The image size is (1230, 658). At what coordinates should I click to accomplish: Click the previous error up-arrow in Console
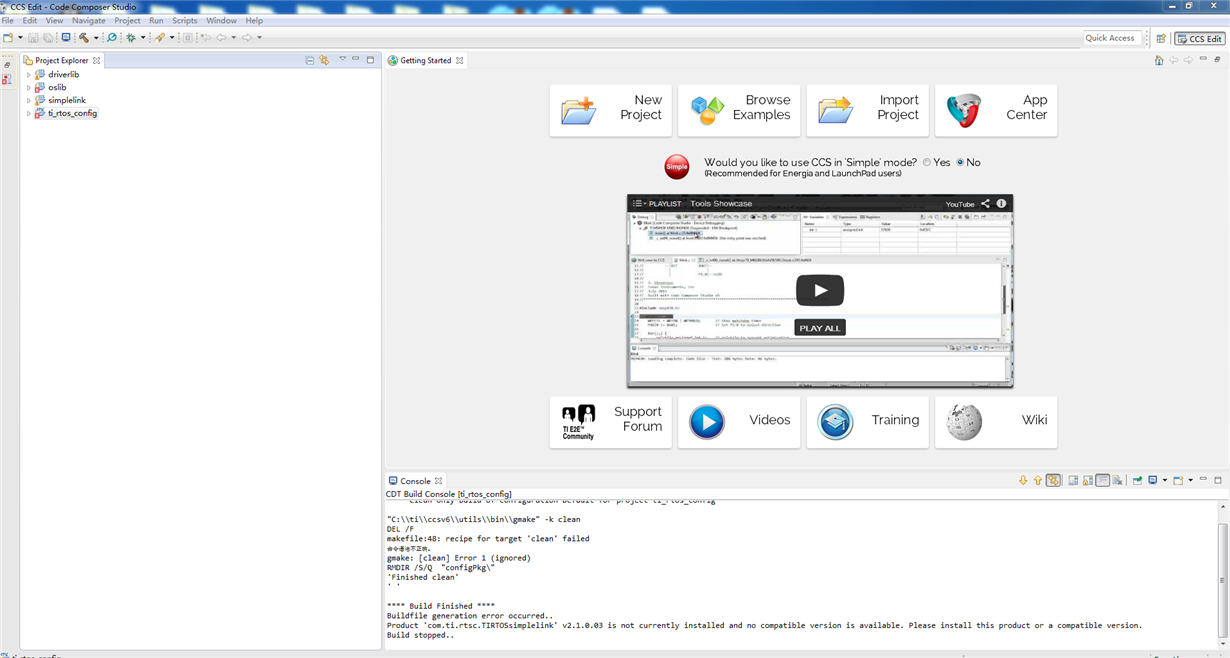(x=1037, y=481)
